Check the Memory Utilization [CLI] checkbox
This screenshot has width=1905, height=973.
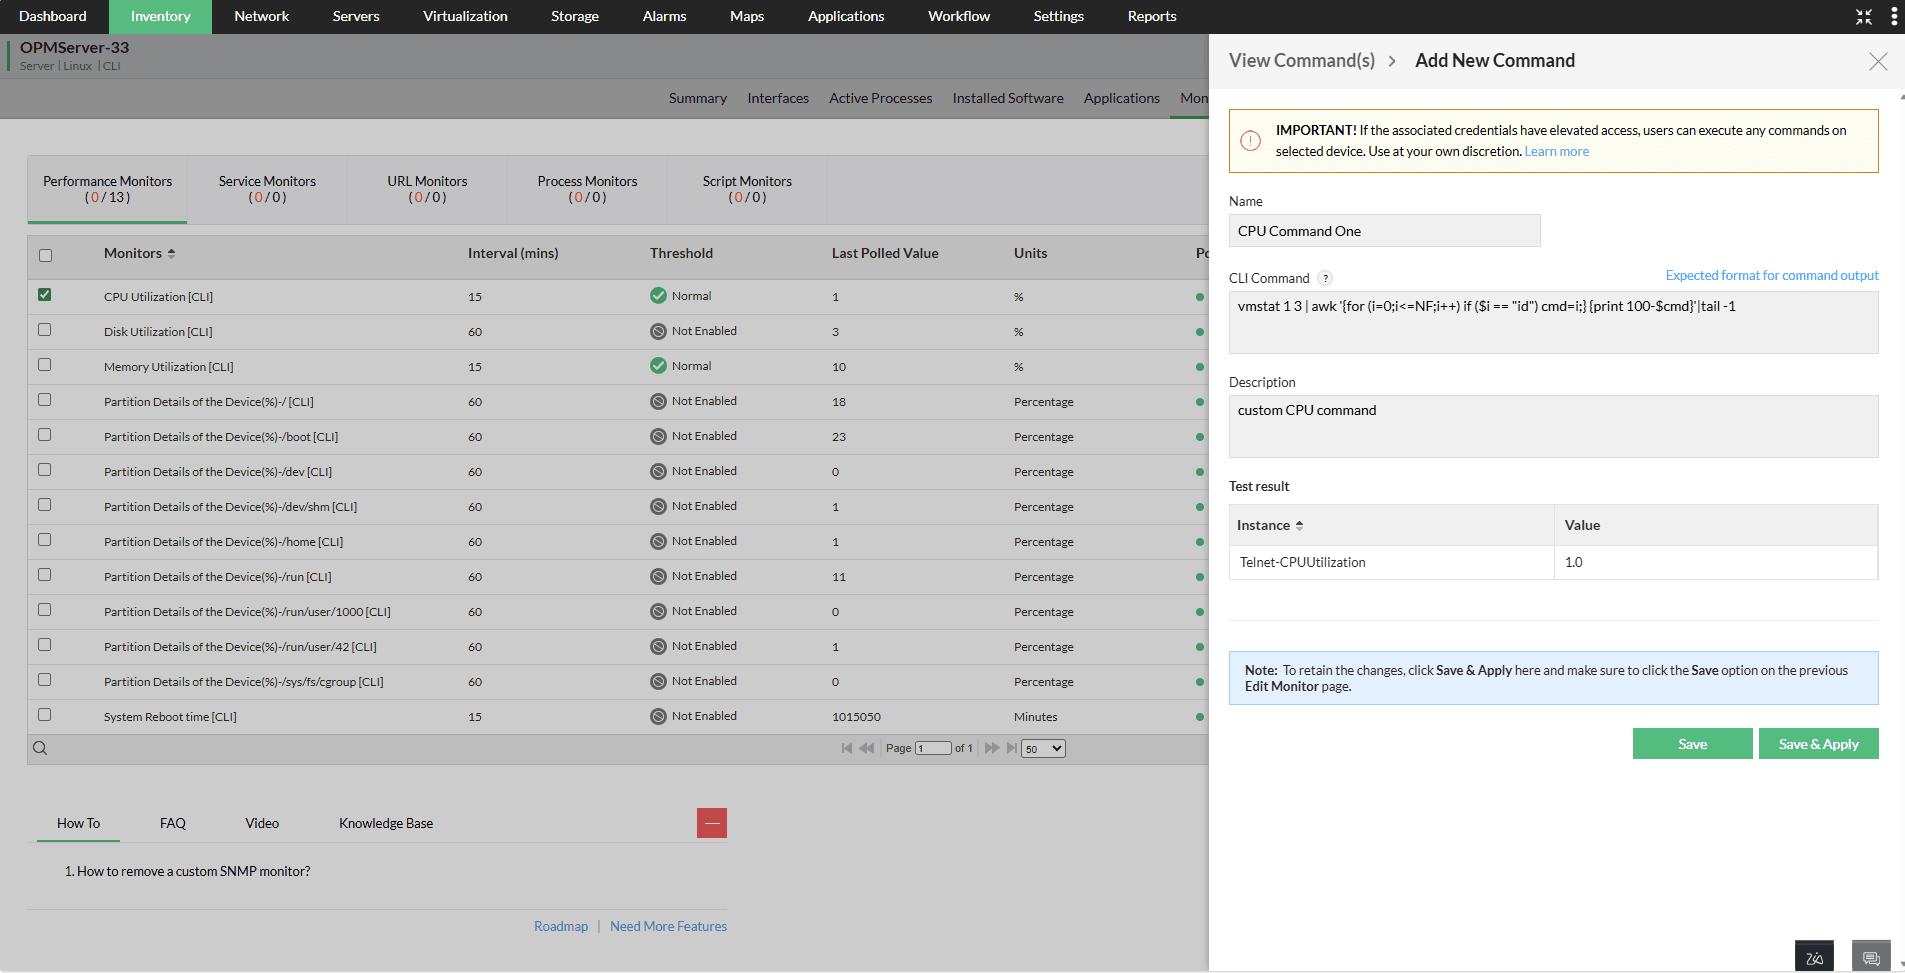point(44,364)
